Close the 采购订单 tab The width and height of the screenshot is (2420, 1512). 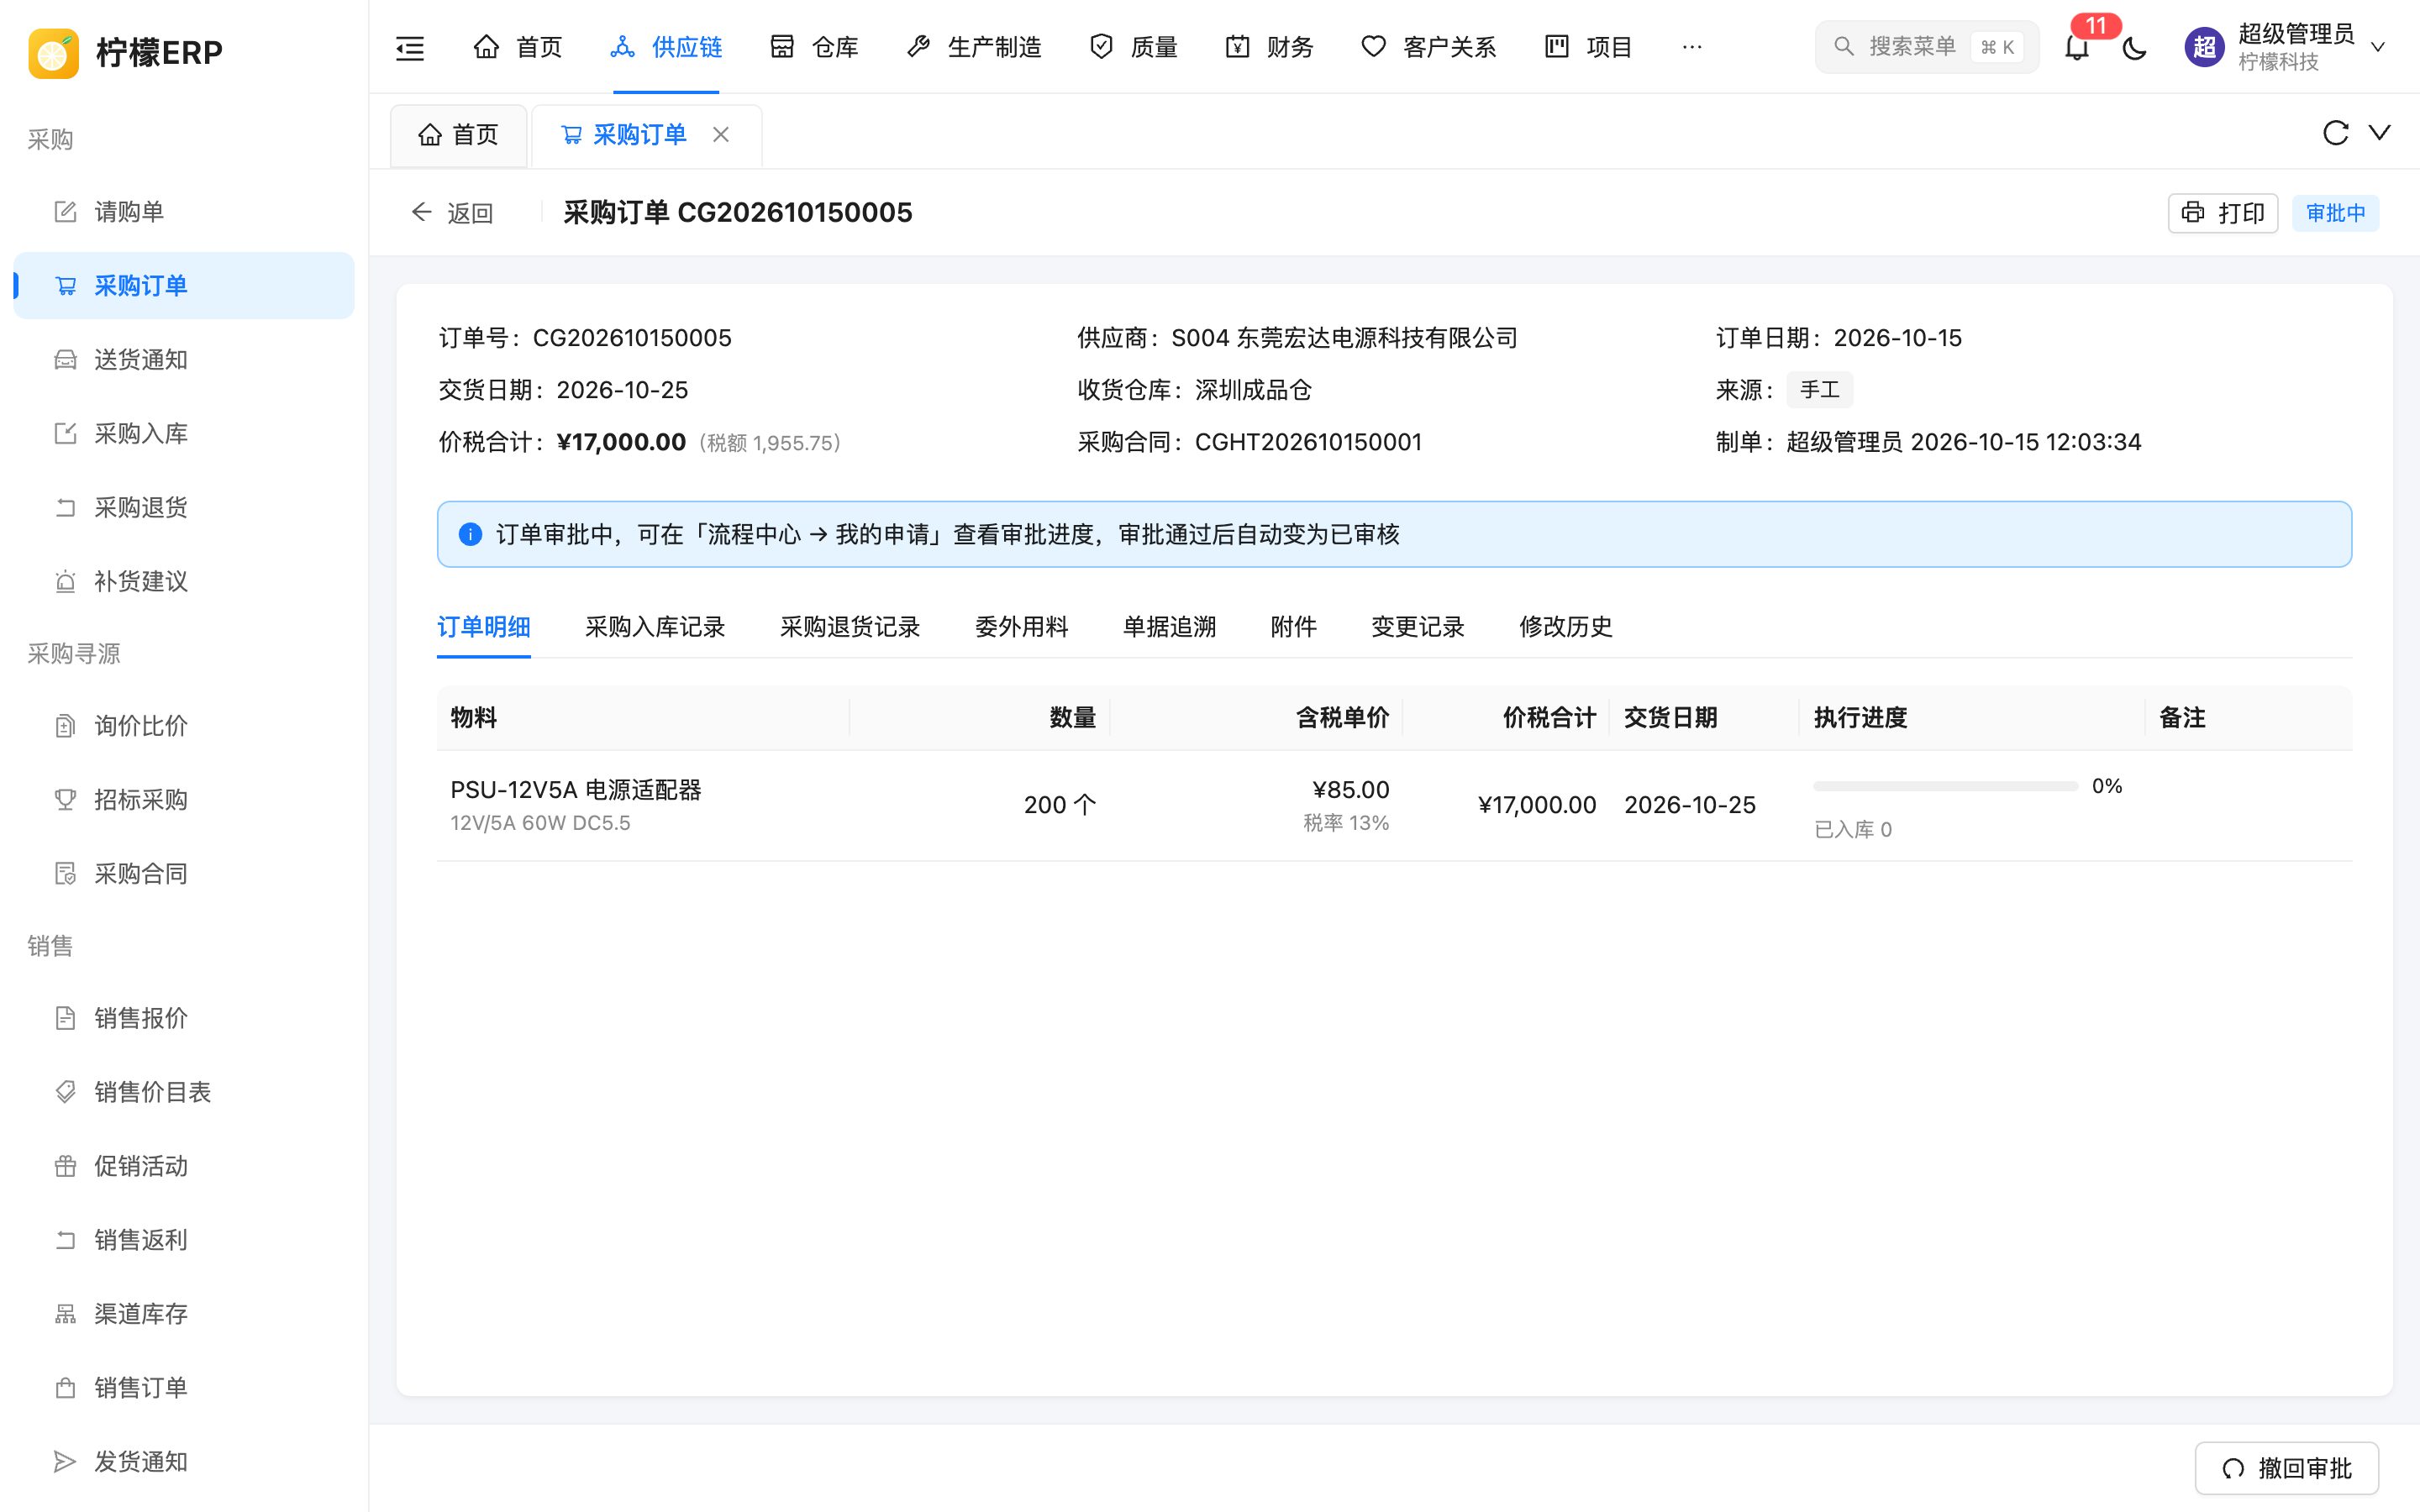pos(721,134)
